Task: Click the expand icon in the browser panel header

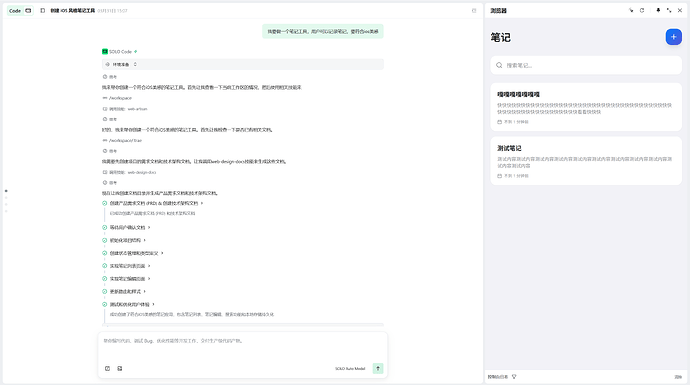Action: coord(669,10)
